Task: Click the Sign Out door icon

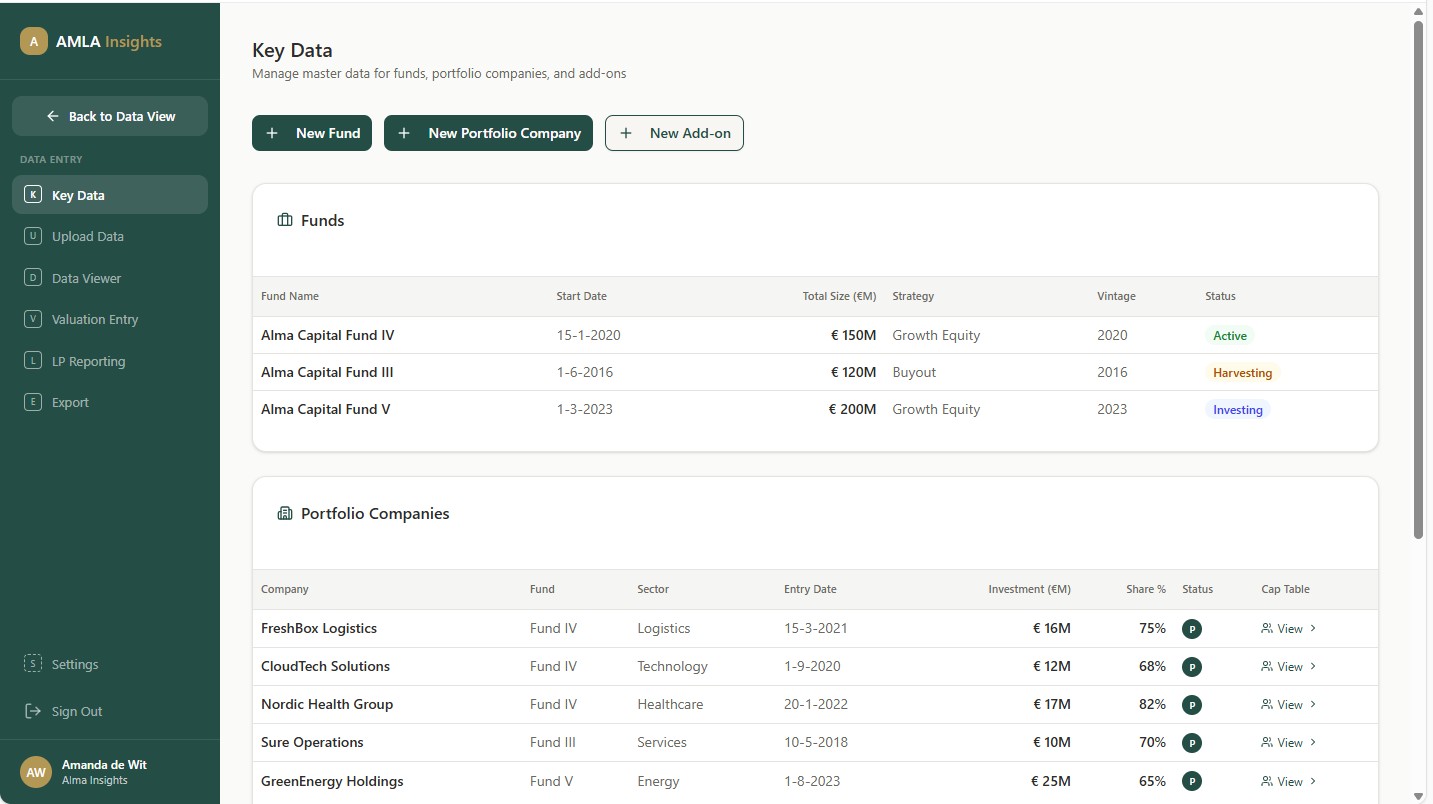Action: 33,711
